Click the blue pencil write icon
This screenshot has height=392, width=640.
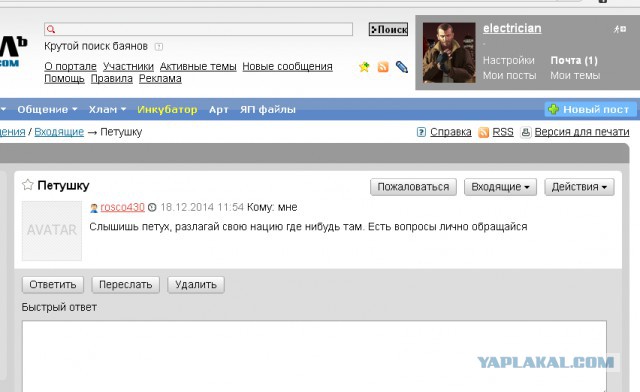402,67
